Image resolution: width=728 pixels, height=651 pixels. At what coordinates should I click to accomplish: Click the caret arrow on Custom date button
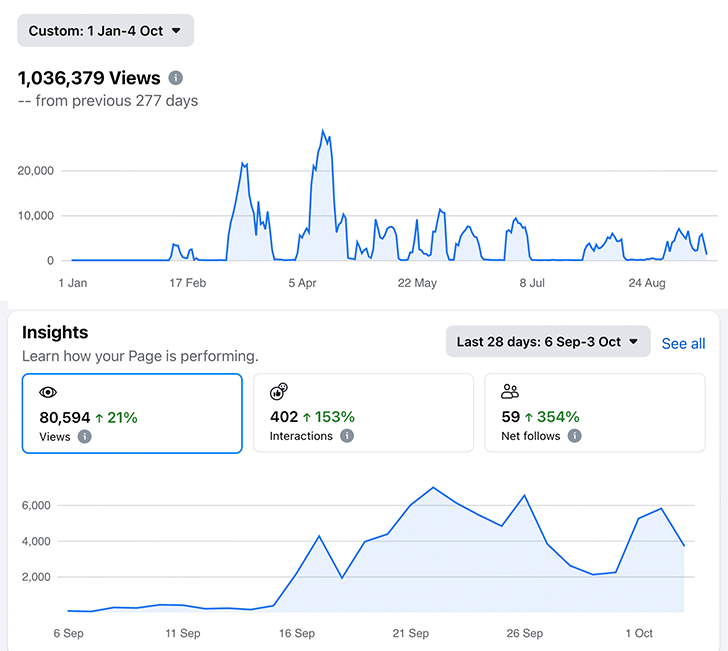pos(176,31)
